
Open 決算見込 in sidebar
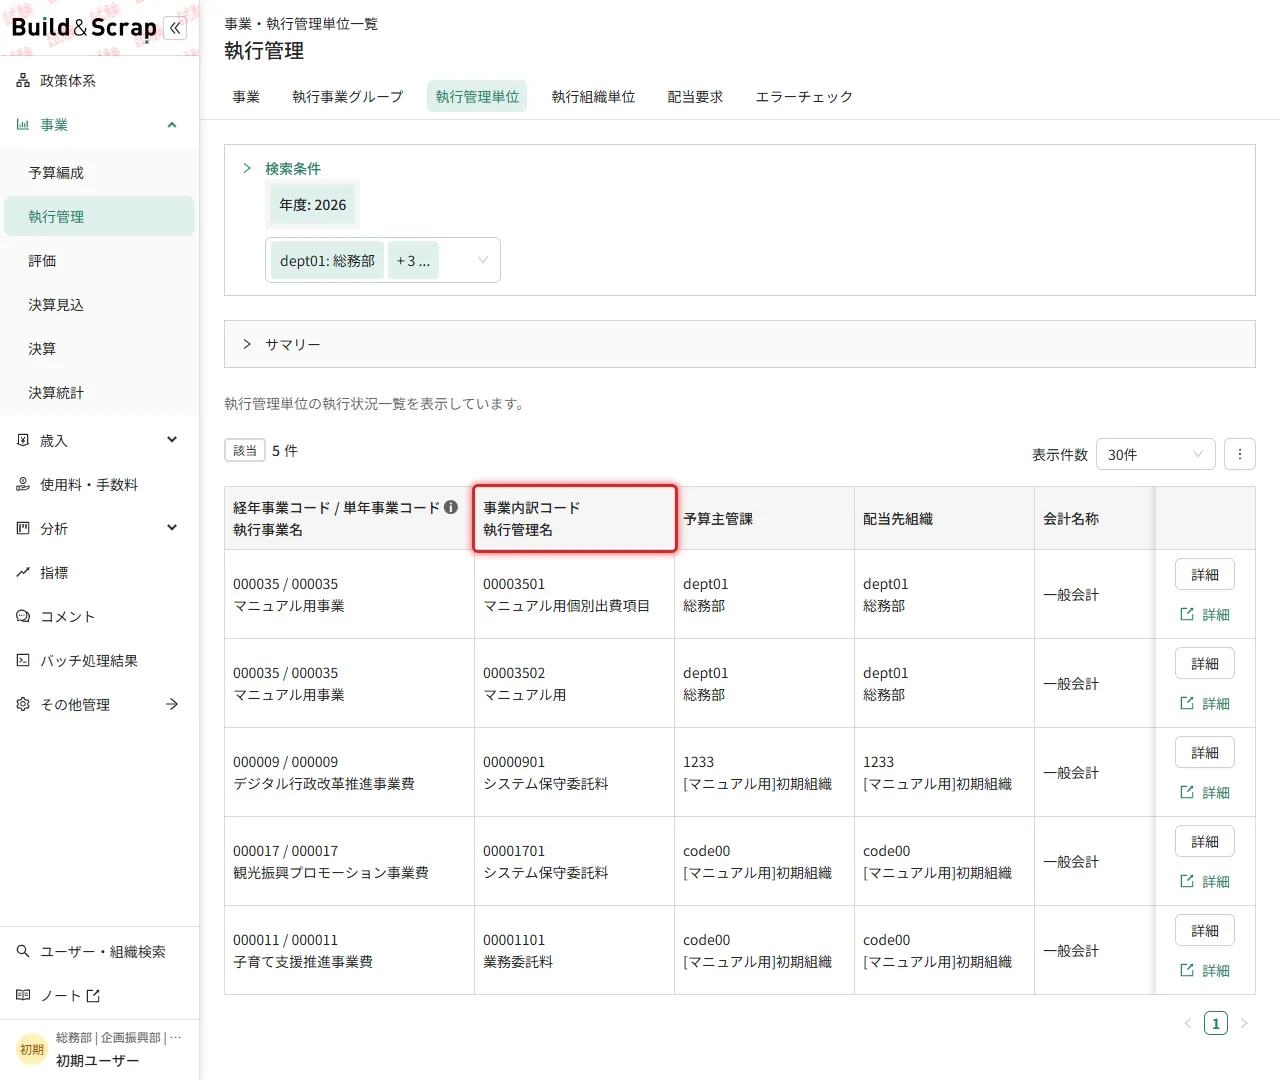click(x=99, y=304)
